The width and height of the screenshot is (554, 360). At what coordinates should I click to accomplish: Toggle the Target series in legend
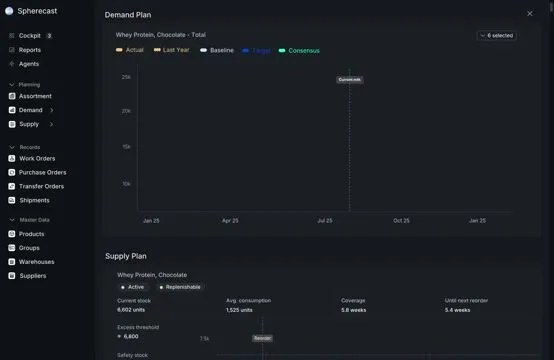click(x=257, y=51)
